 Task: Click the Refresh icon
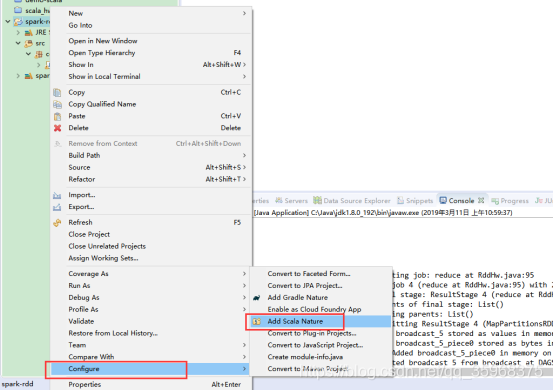tap(57, 223)
